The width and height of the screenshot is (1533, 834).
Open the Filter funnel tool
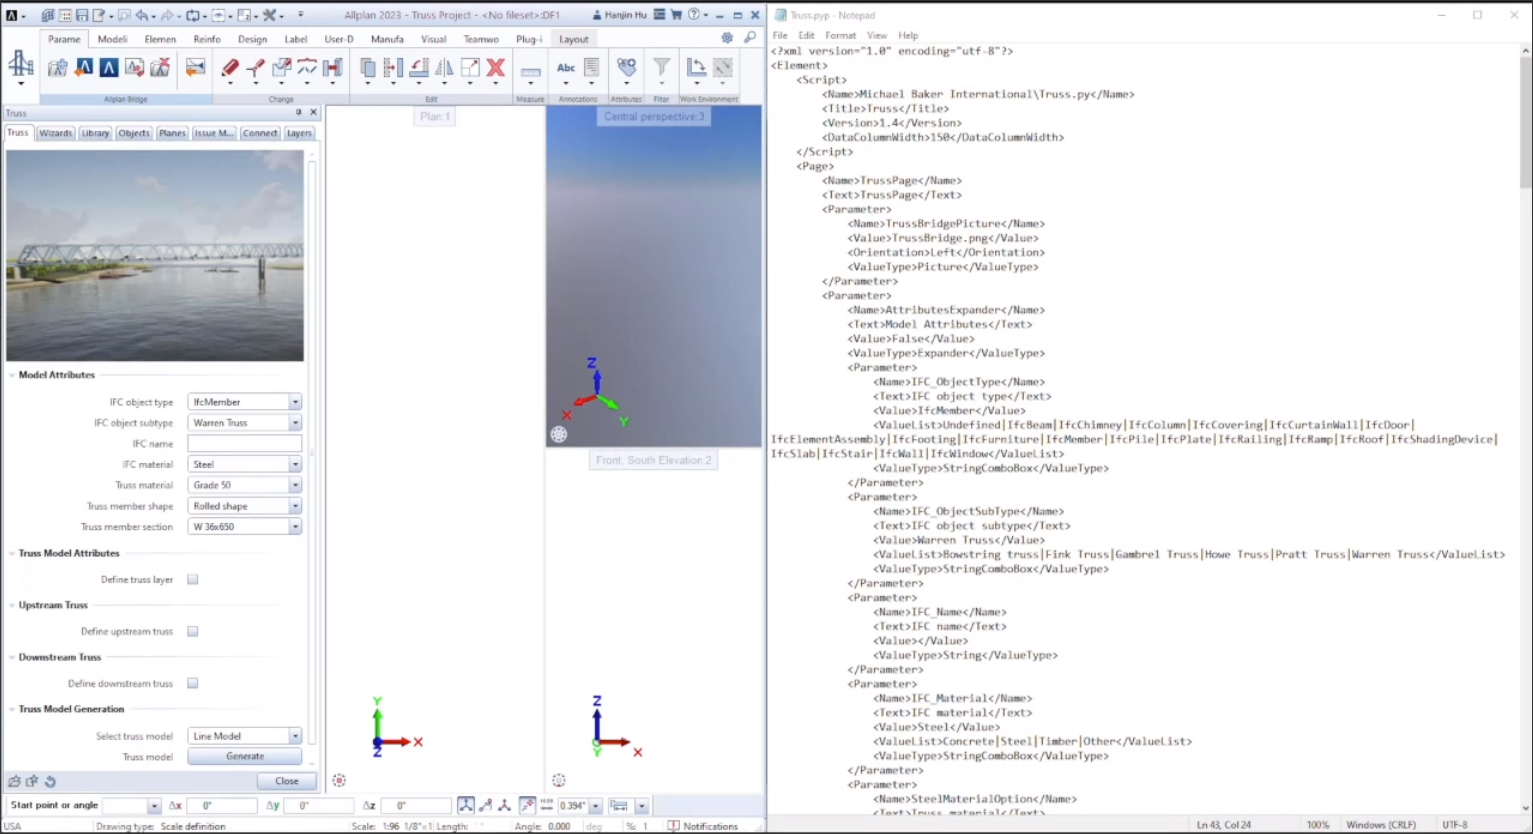coord(661,67)
